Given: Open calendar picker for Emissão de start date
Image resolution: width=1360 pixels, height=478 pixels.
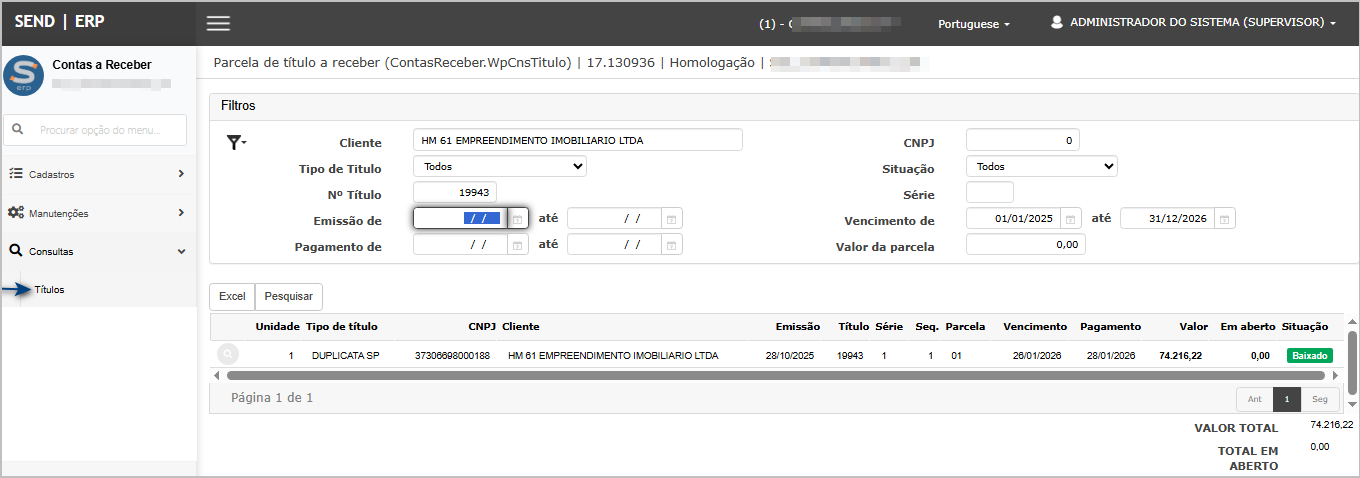Looking at the screenshot, I should 518,219.
